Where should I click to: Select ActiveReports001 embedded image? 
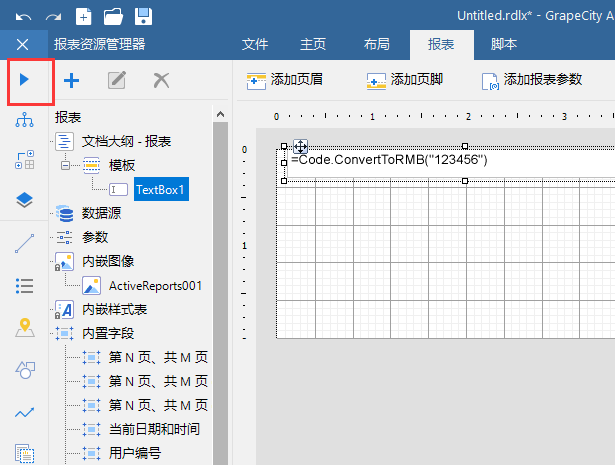155,286
